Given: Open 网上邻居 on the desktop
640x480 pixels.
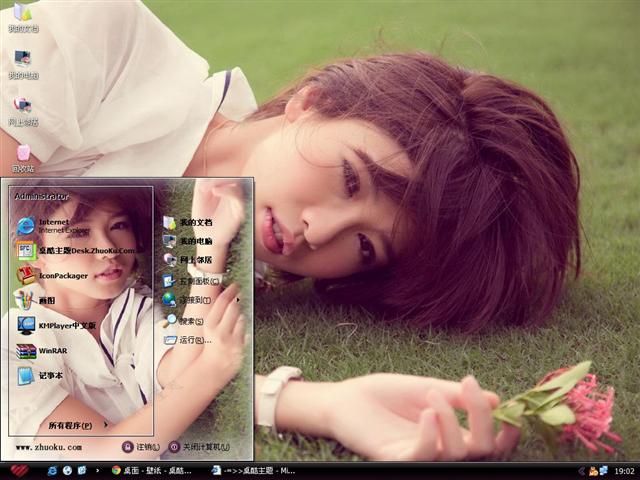Looking at the screenshot, I should pyautogui.click(x=22, y=108).
